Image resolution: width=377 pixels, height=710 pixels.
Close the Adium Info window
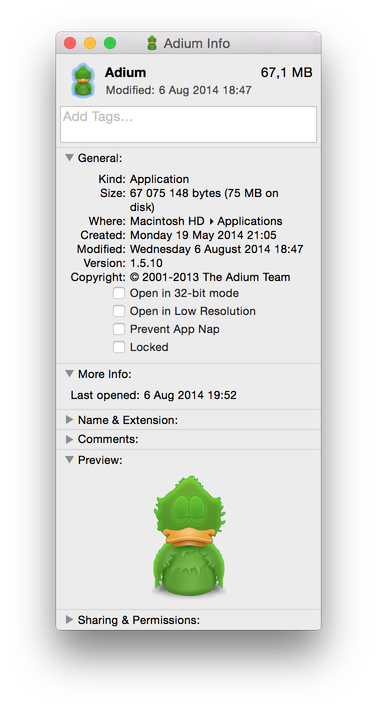[70, 43]
